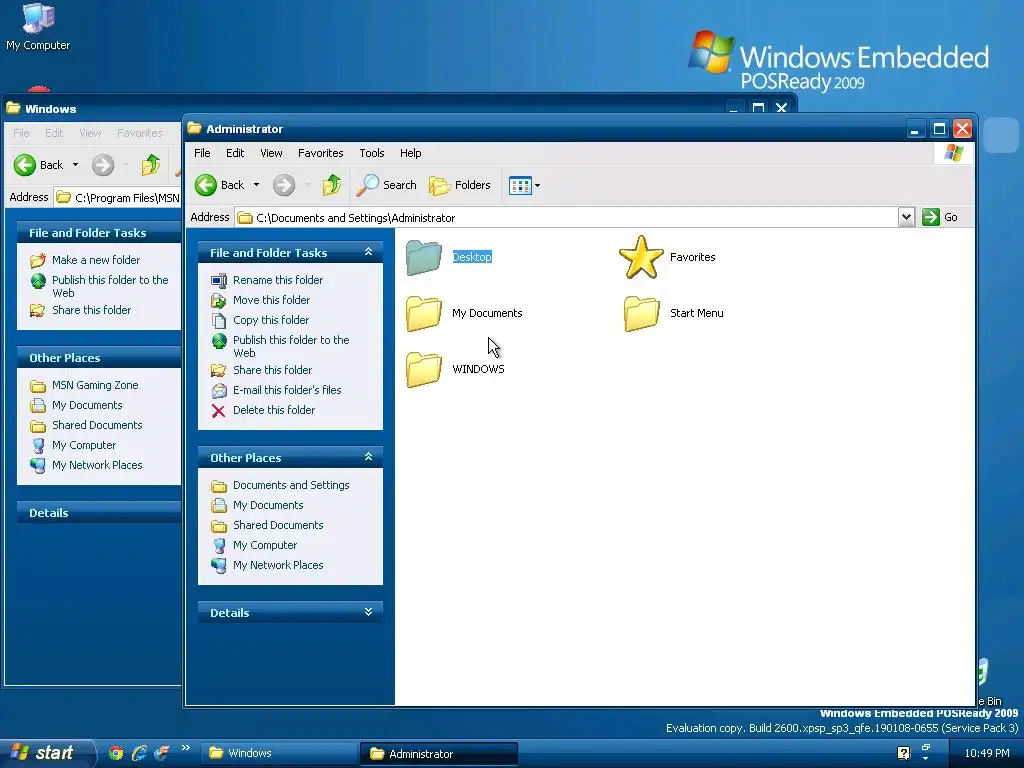Expand hidden Quick Launch items chevron
Screen dimensions: 1024x768
[185, 748]
